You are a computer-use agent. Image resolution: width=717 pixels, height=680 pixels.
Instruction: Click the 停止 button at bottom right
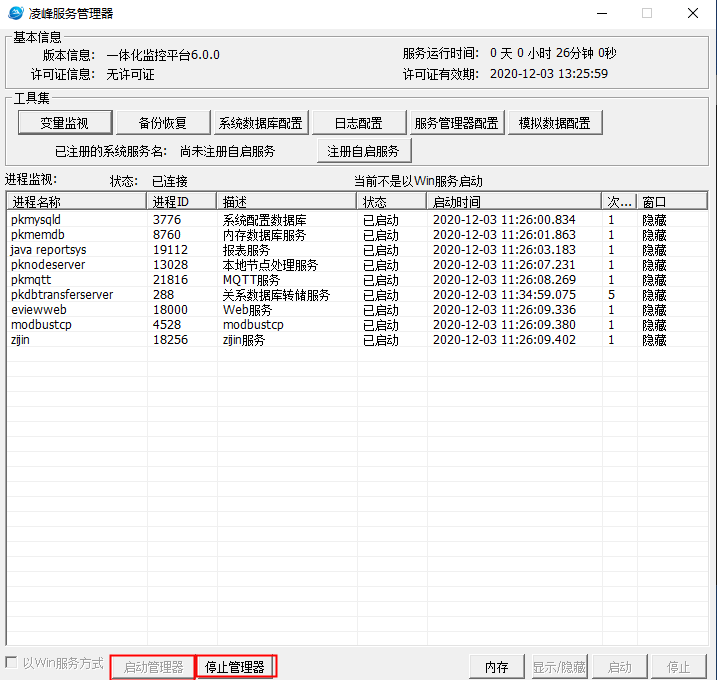point(679,667)
